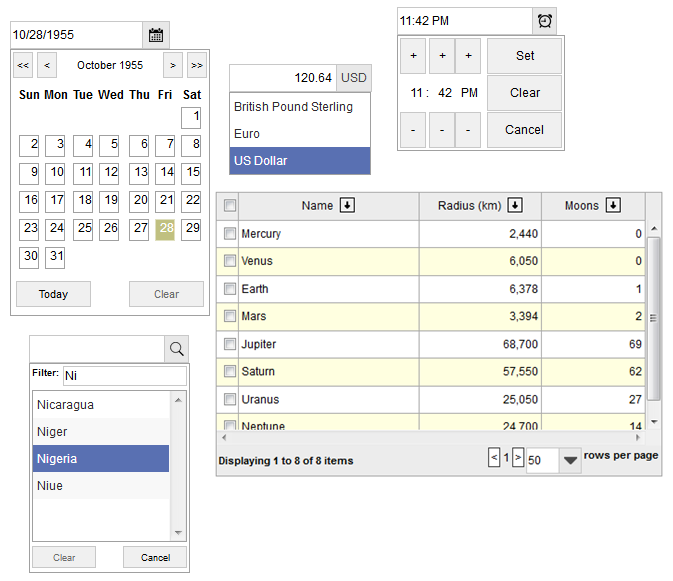Click the magnifier search icon
Image resolution: width=673 pixels, height=581 pixels.
176,349
